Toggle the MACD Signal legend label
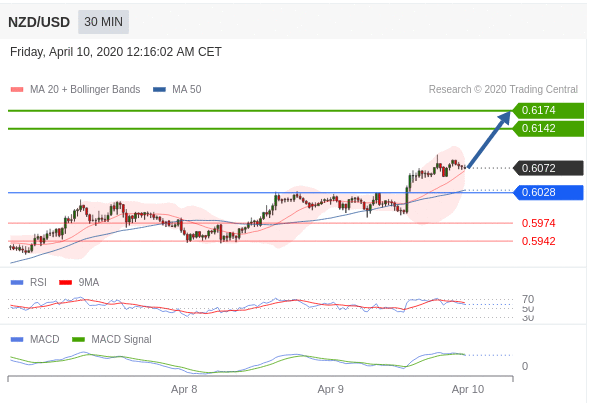Screen dimensions: 593x405 (x=121, y=340)
